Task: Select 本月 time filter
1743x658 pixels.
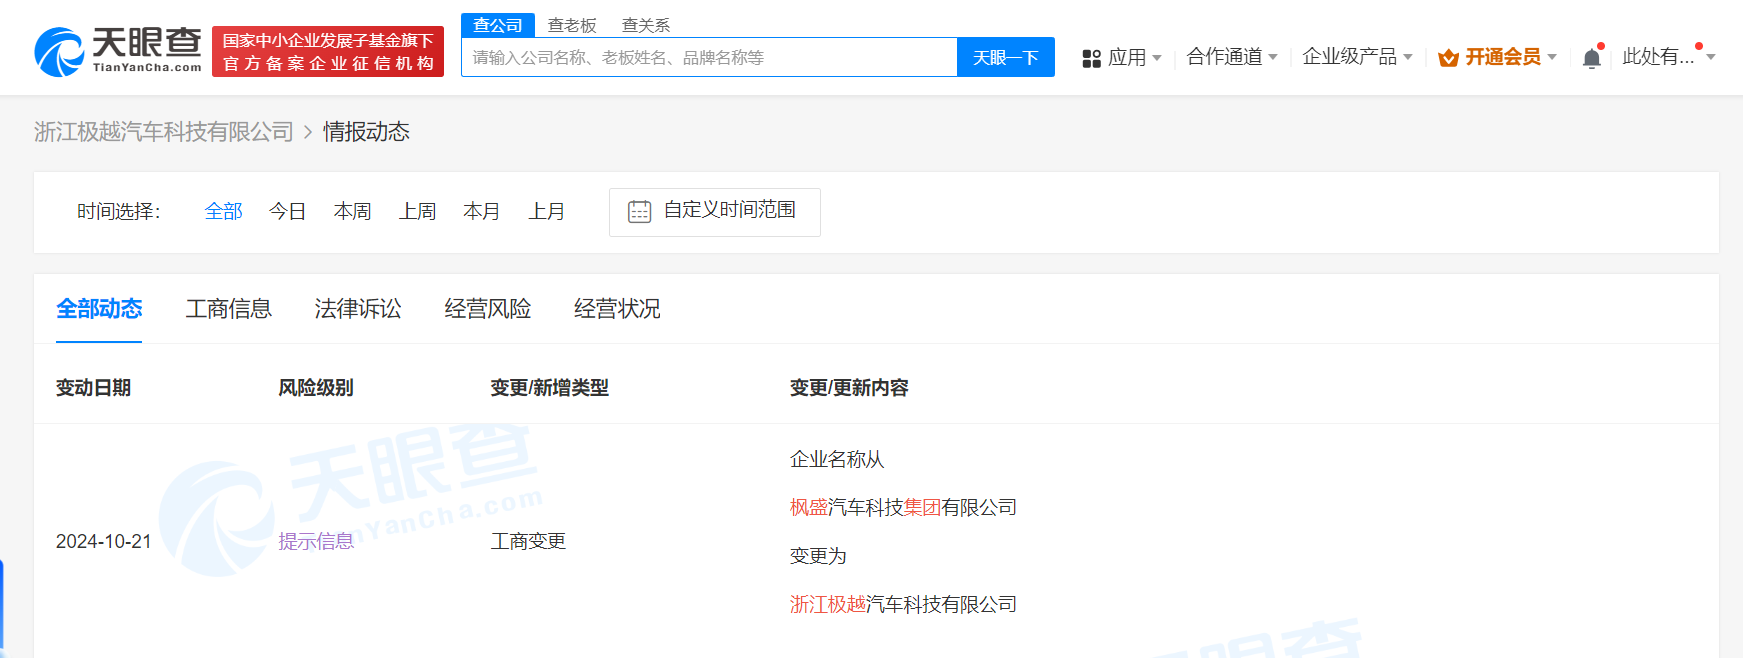Action: [x=482, y=211]
